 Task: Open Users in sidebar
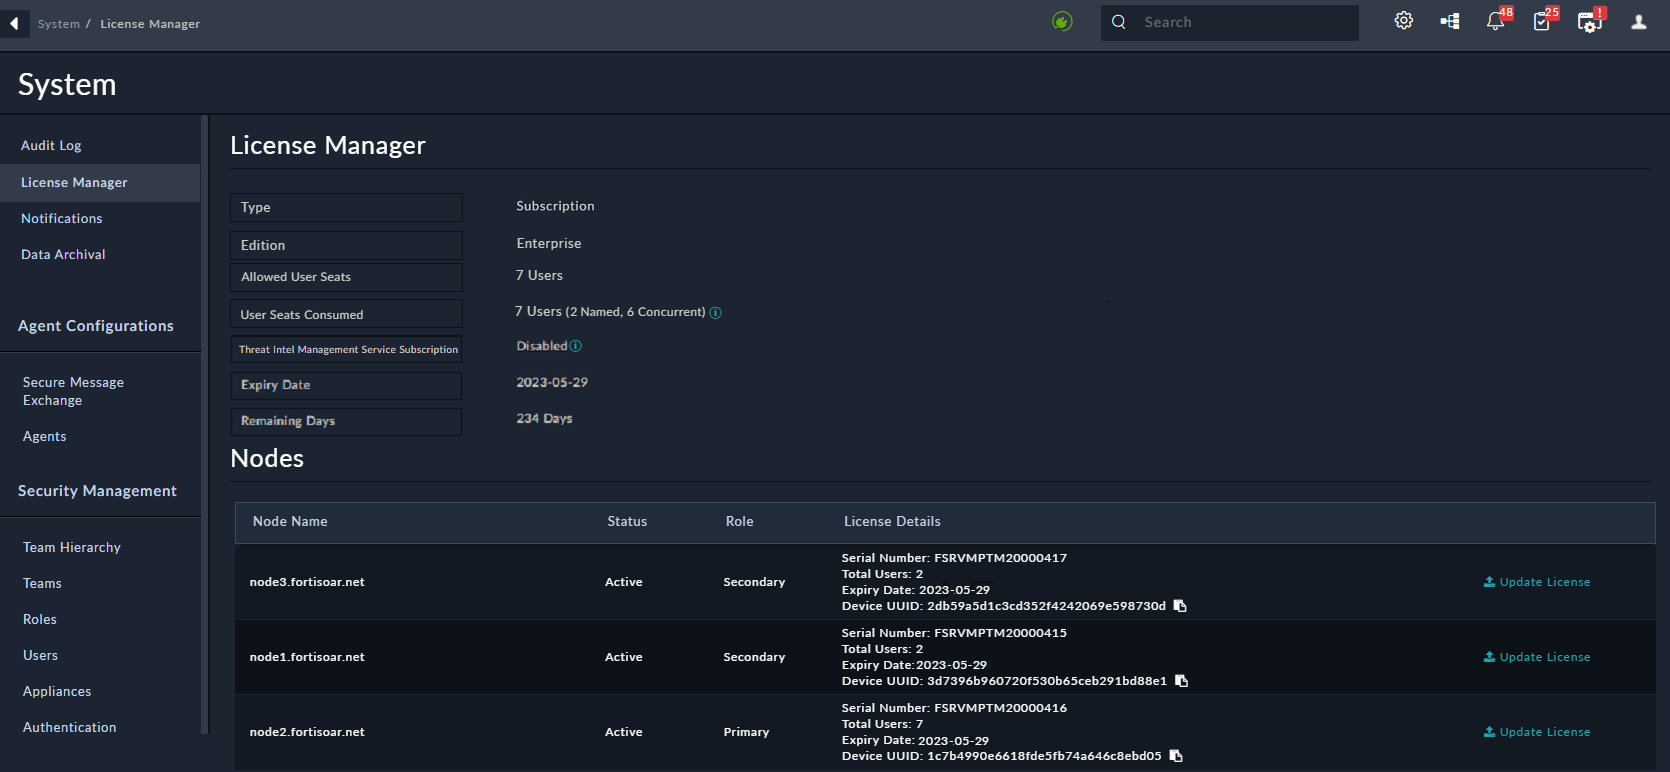40,656
